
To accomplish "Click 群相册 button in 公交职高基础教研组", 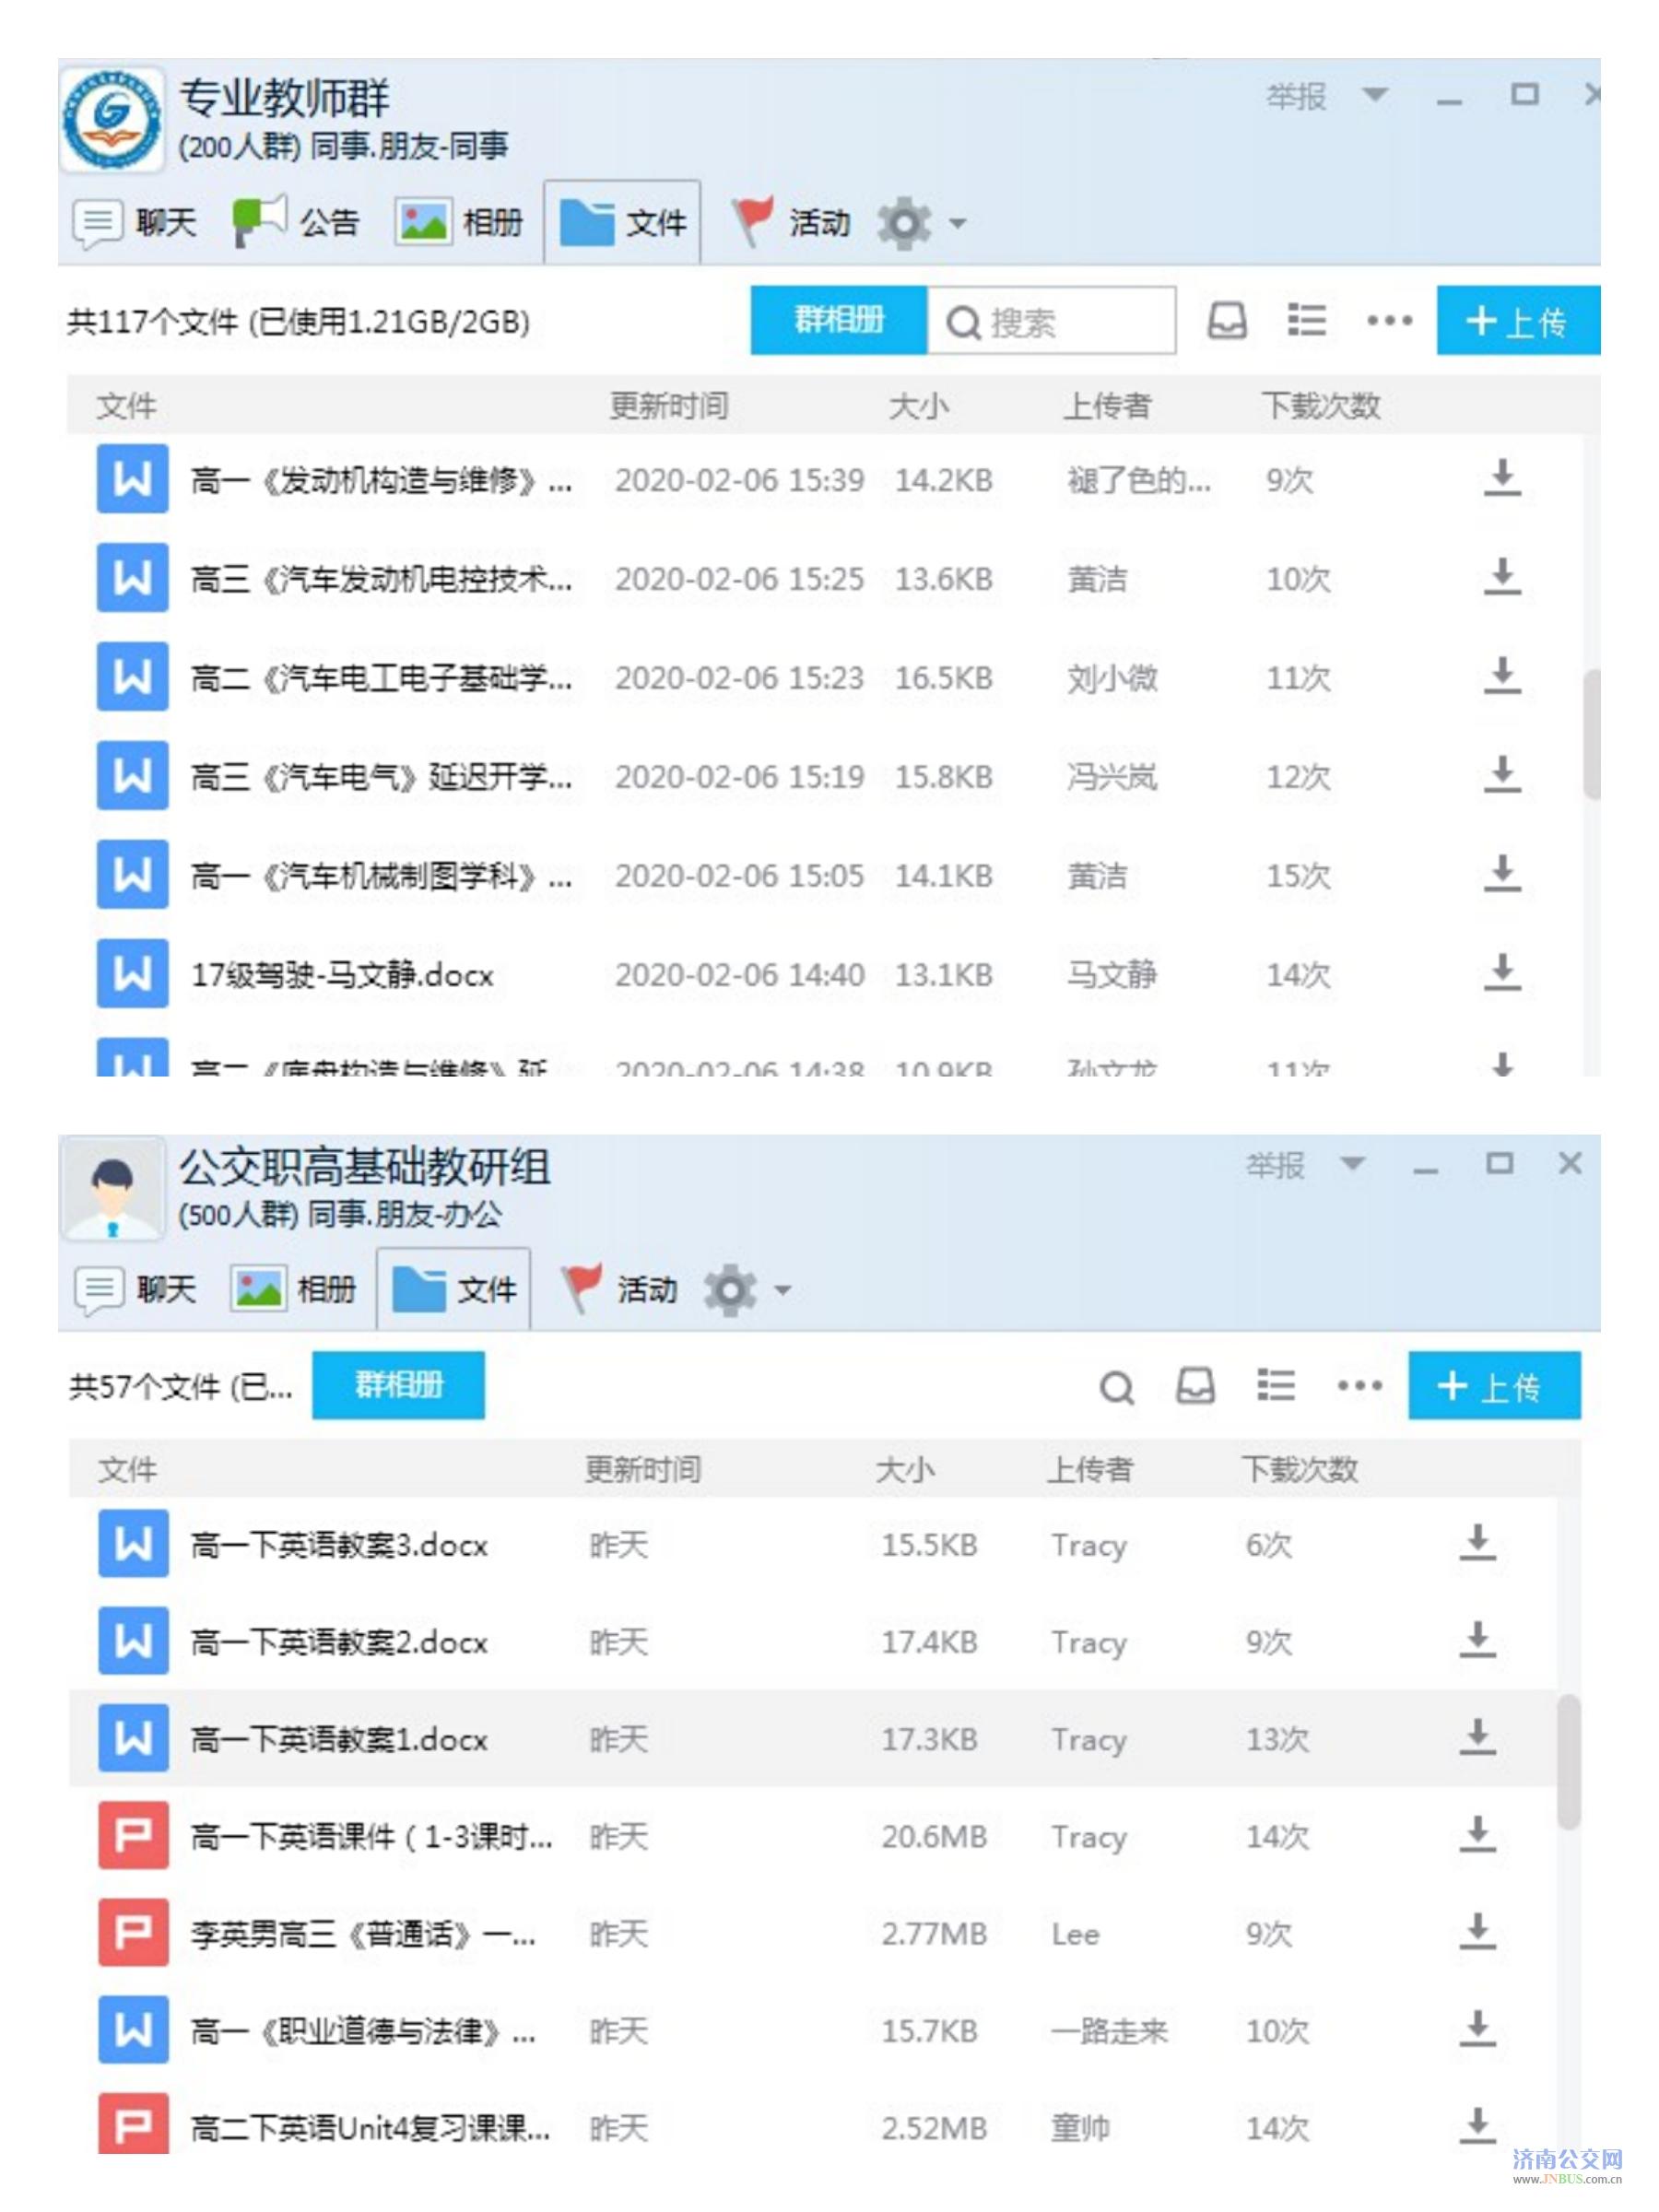I will coord(398,1385).
